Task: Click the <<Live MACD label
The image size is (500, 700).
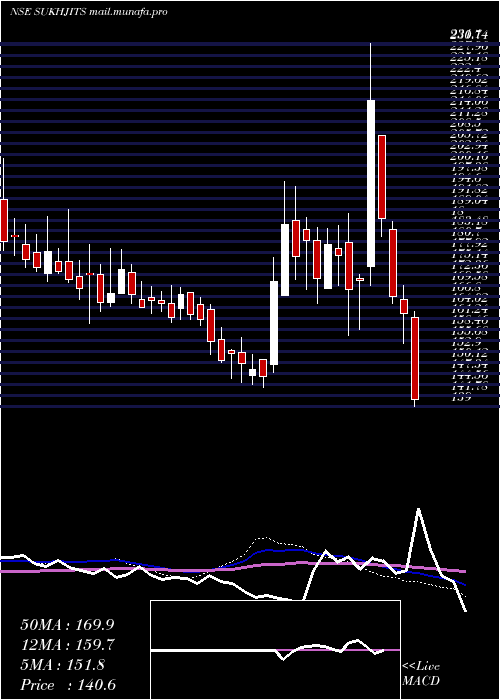Action: pyautogui.click(x=421, y=674)
